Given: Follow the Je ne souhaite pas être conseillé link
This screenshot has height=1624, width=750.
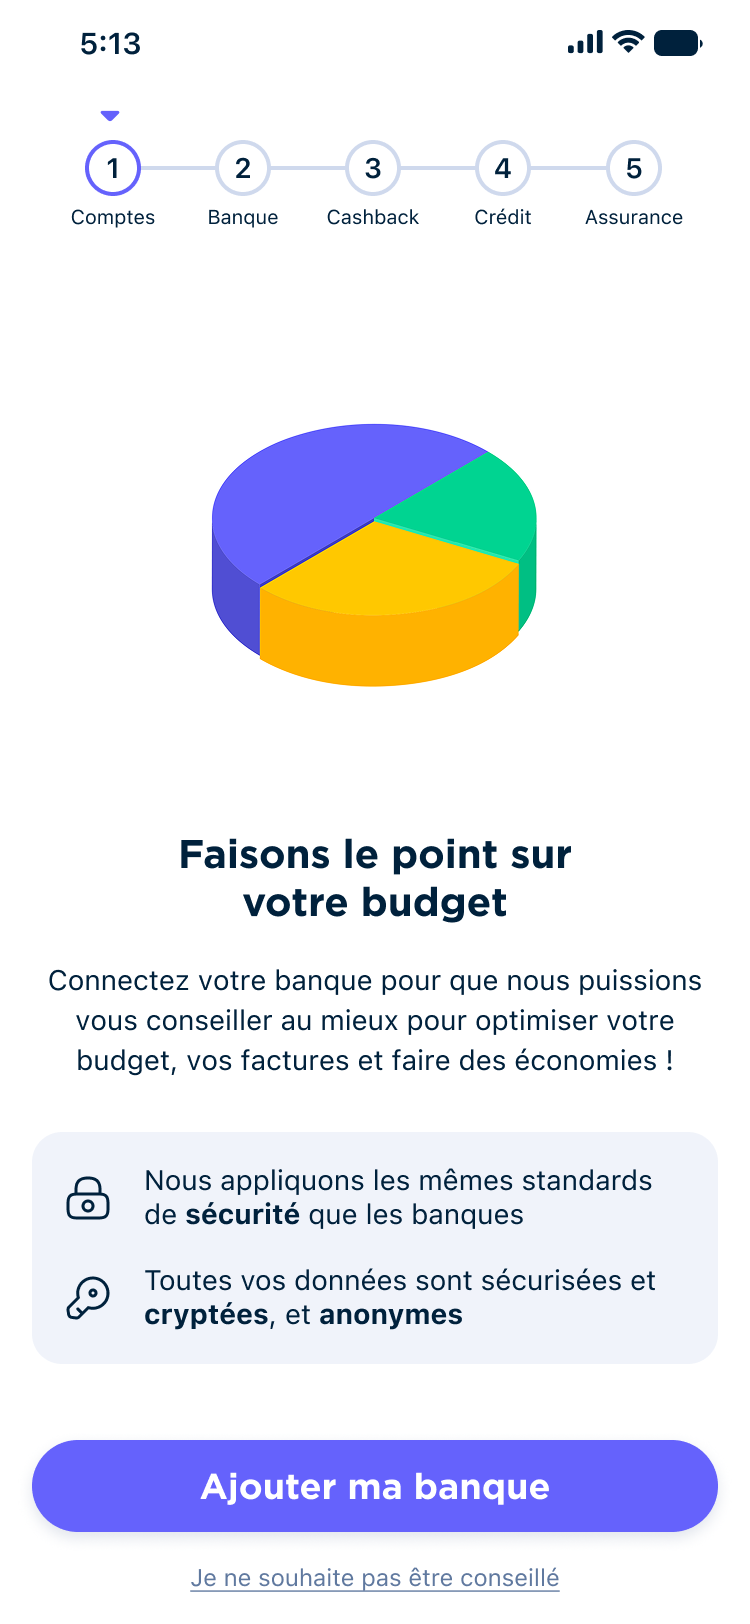Looking at the screenshot, I should pyautogui.click(x=375, y=1578).
